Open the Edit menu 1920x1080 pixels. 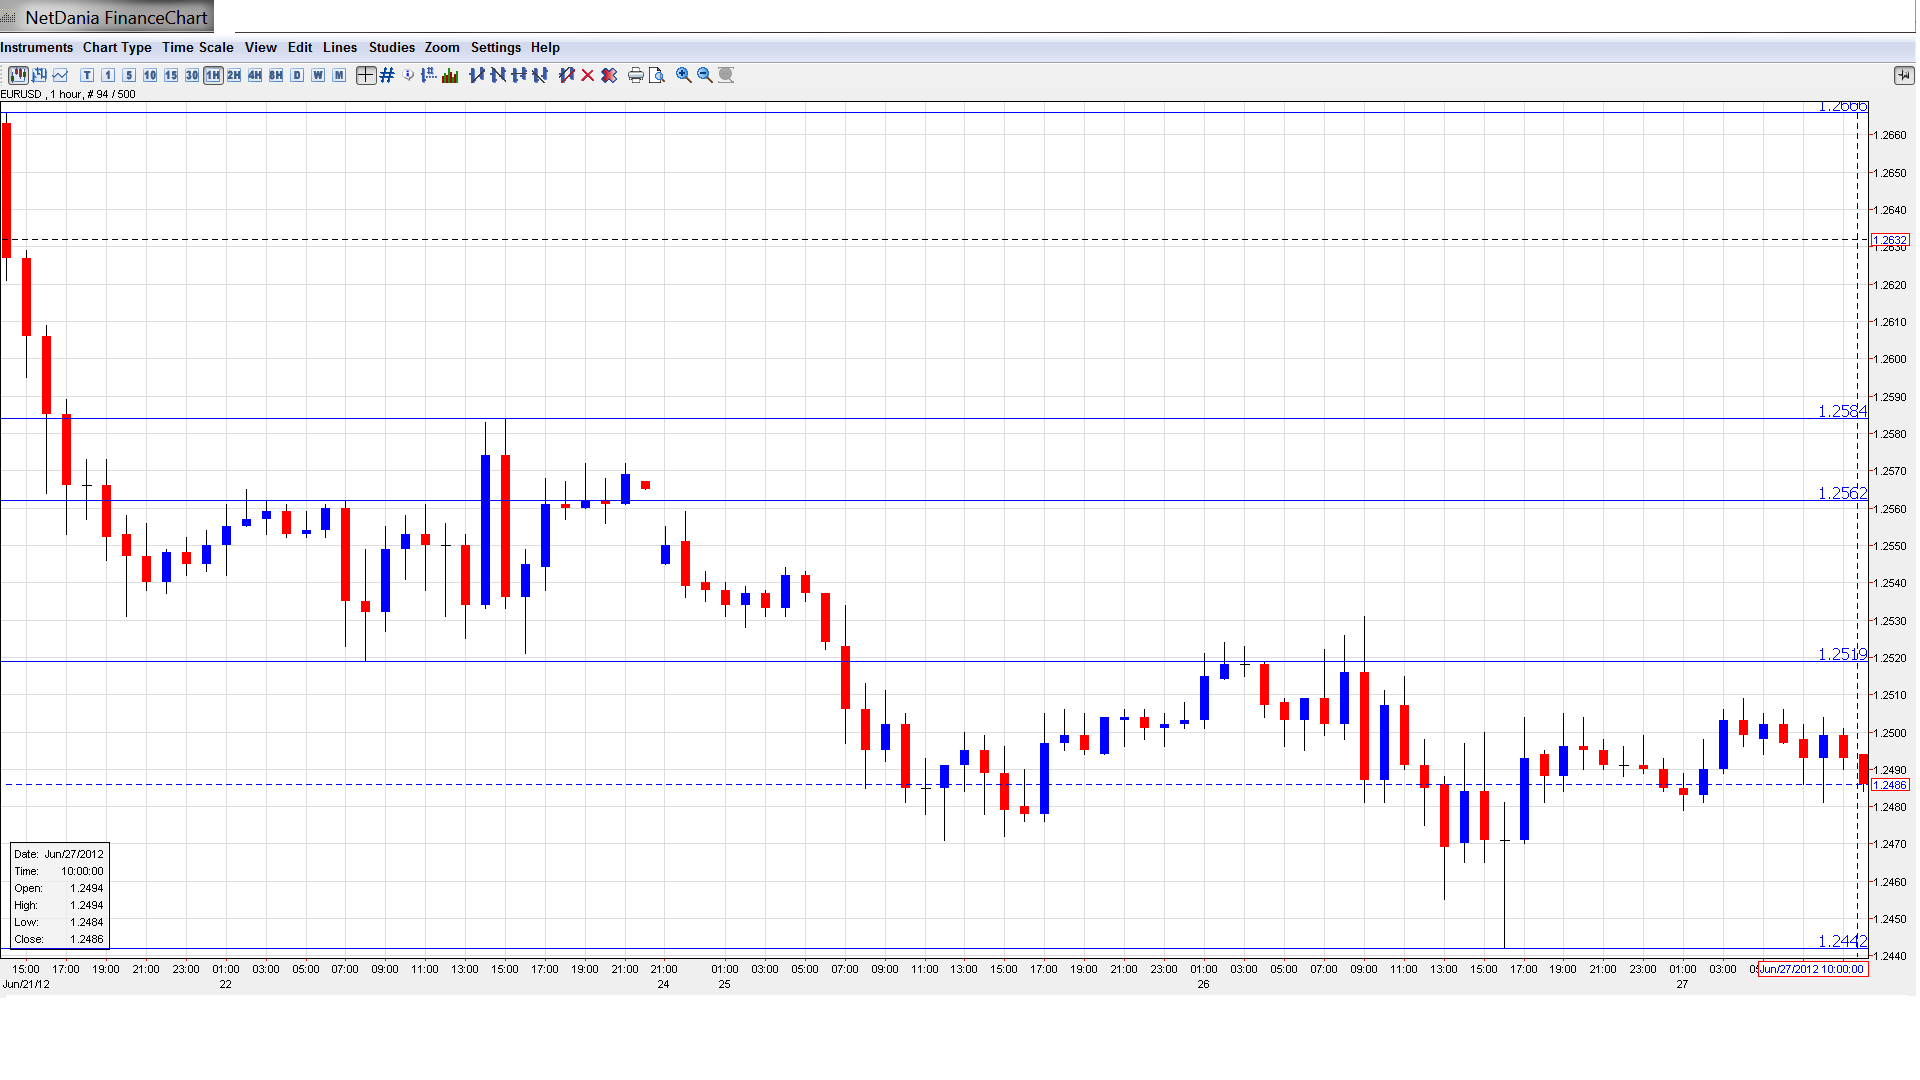[x=300, y=47]
